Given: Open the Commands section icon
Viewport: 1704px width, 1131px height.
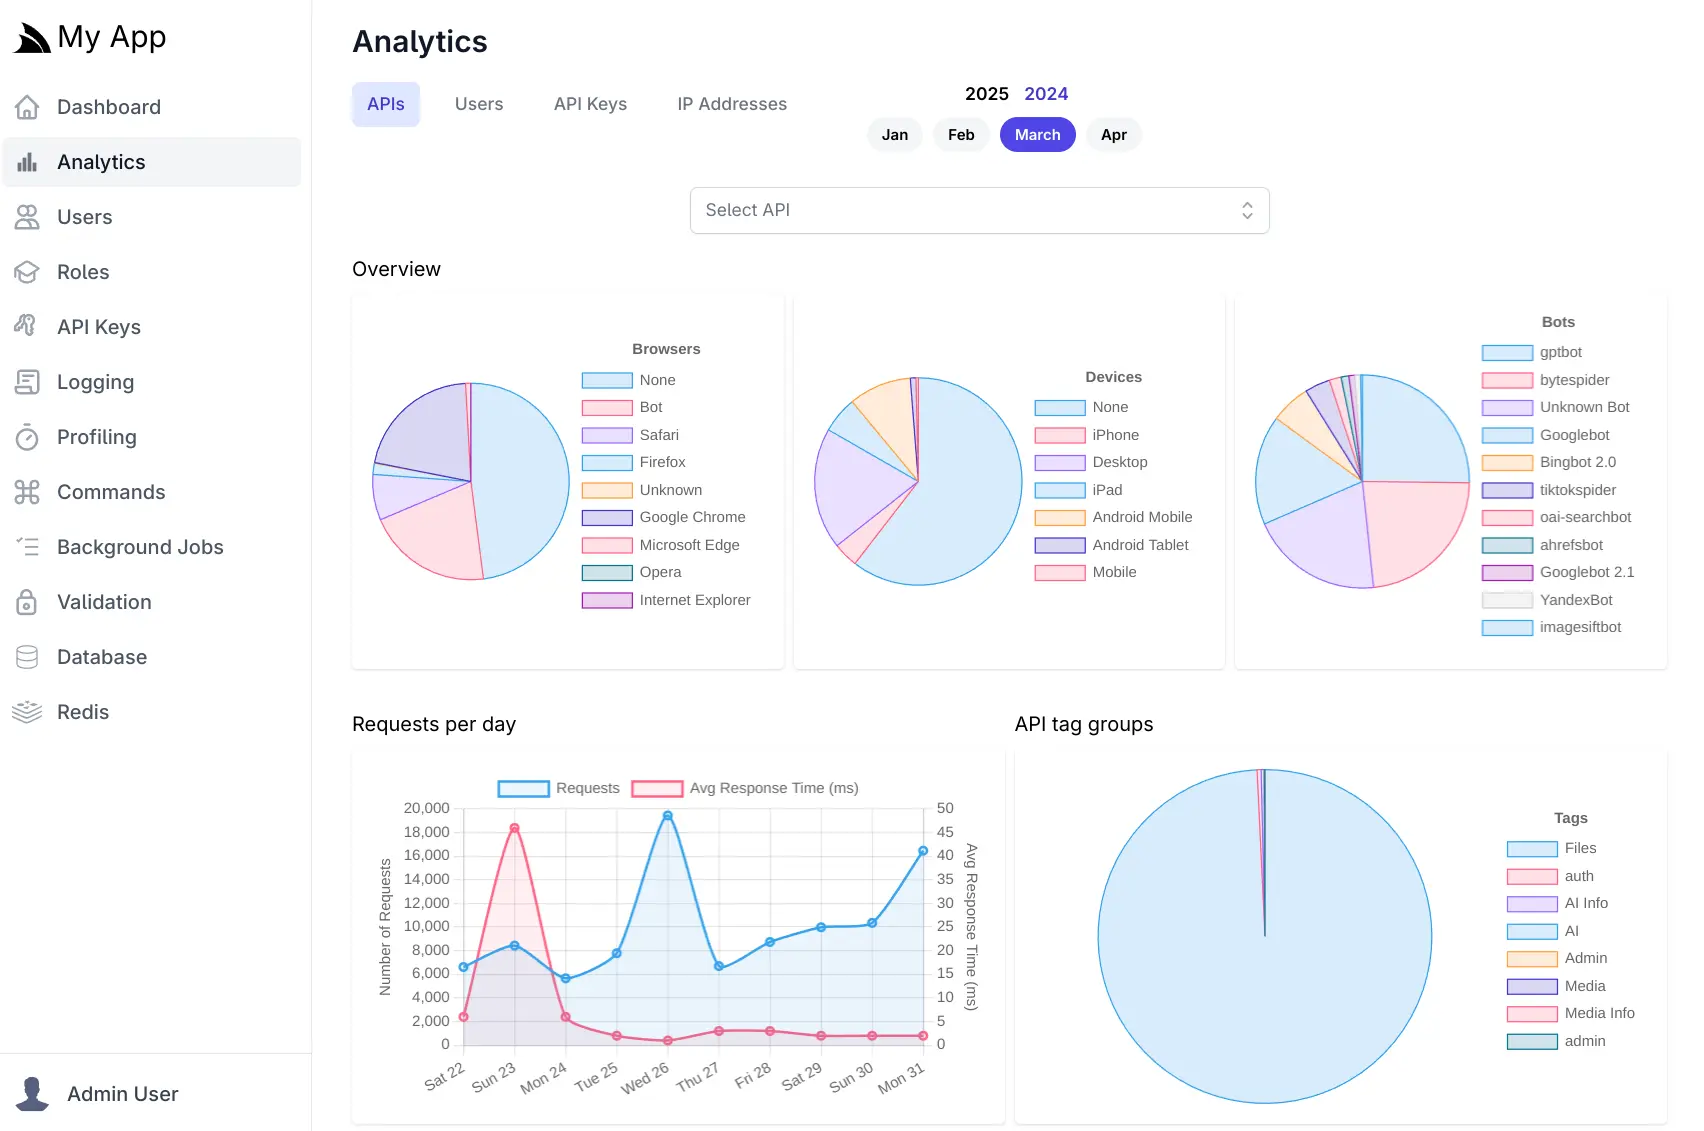Looking at the screenshot, I should 27,491.
